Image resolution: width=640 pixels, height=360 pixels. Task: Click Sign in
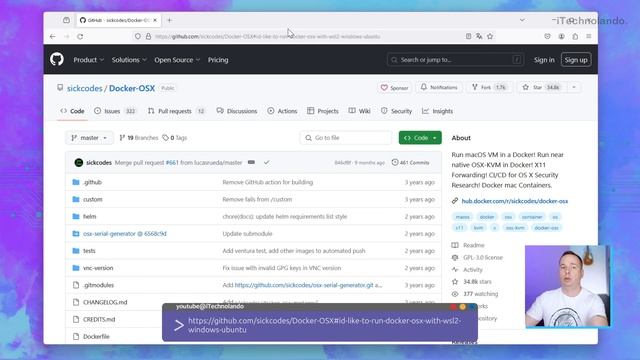click(544, 60)
